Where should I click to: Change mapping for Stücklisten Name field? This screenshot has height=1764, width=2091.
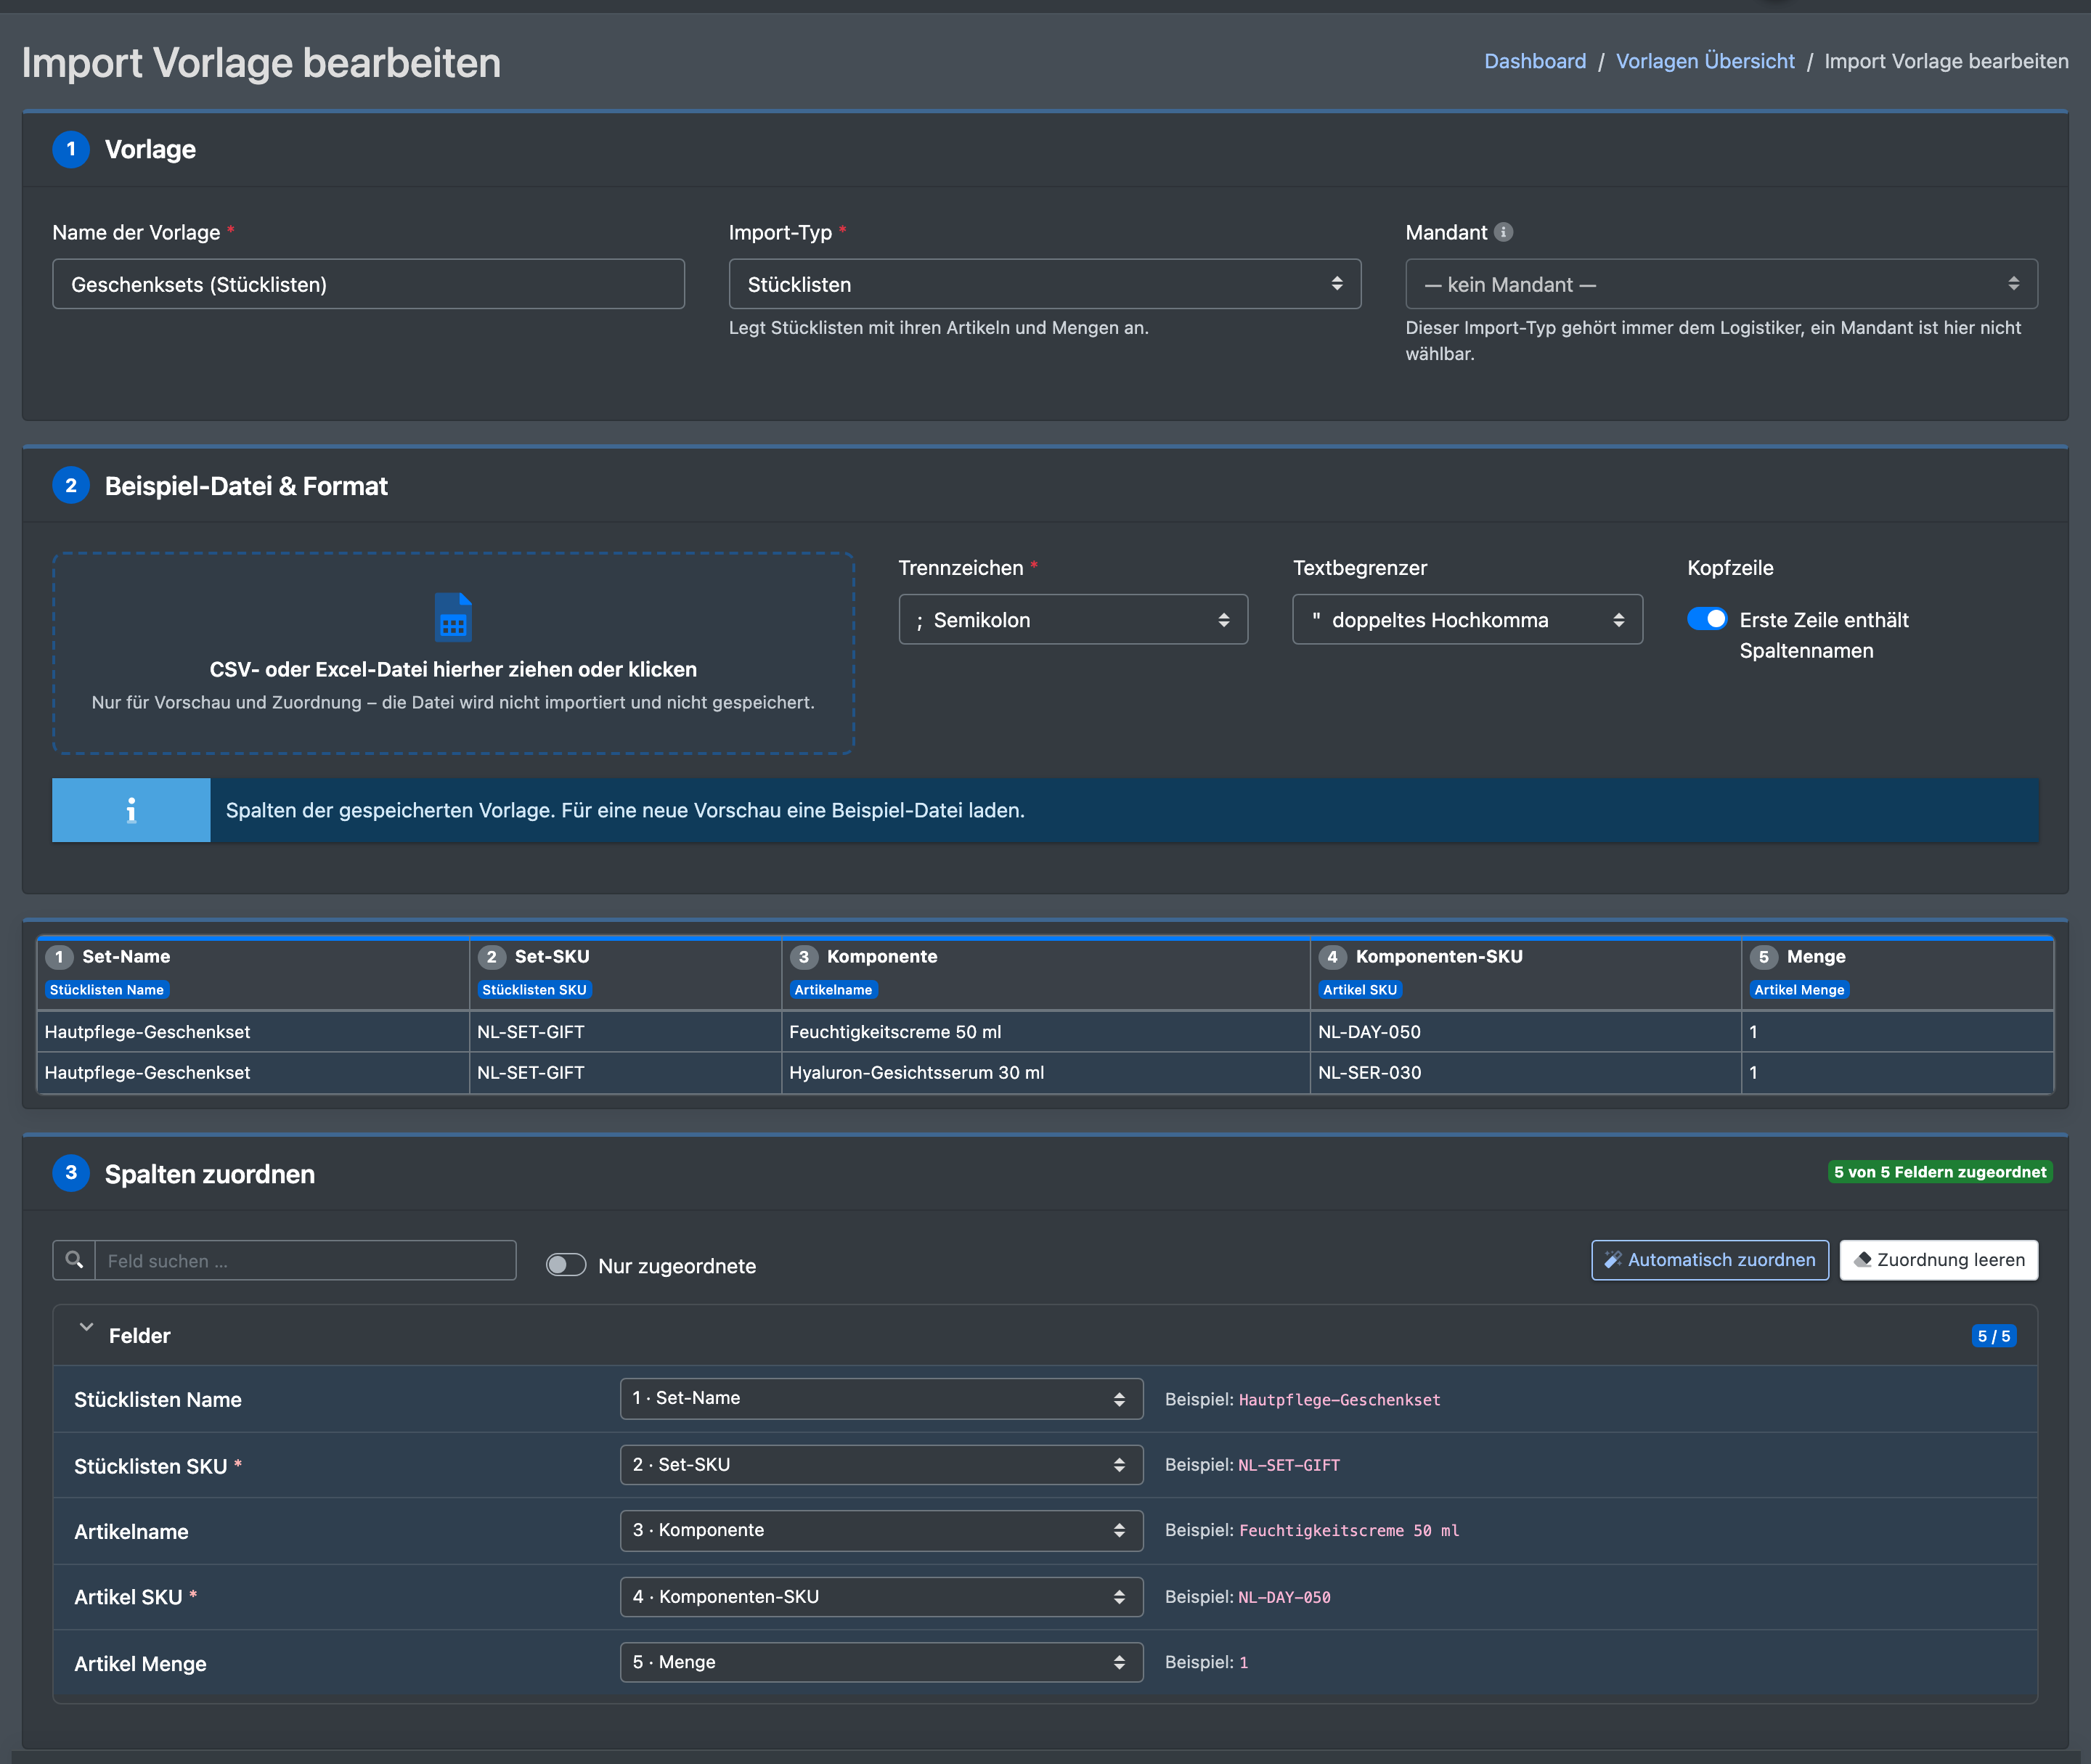pyautogui.click(x=881, y=1399)
